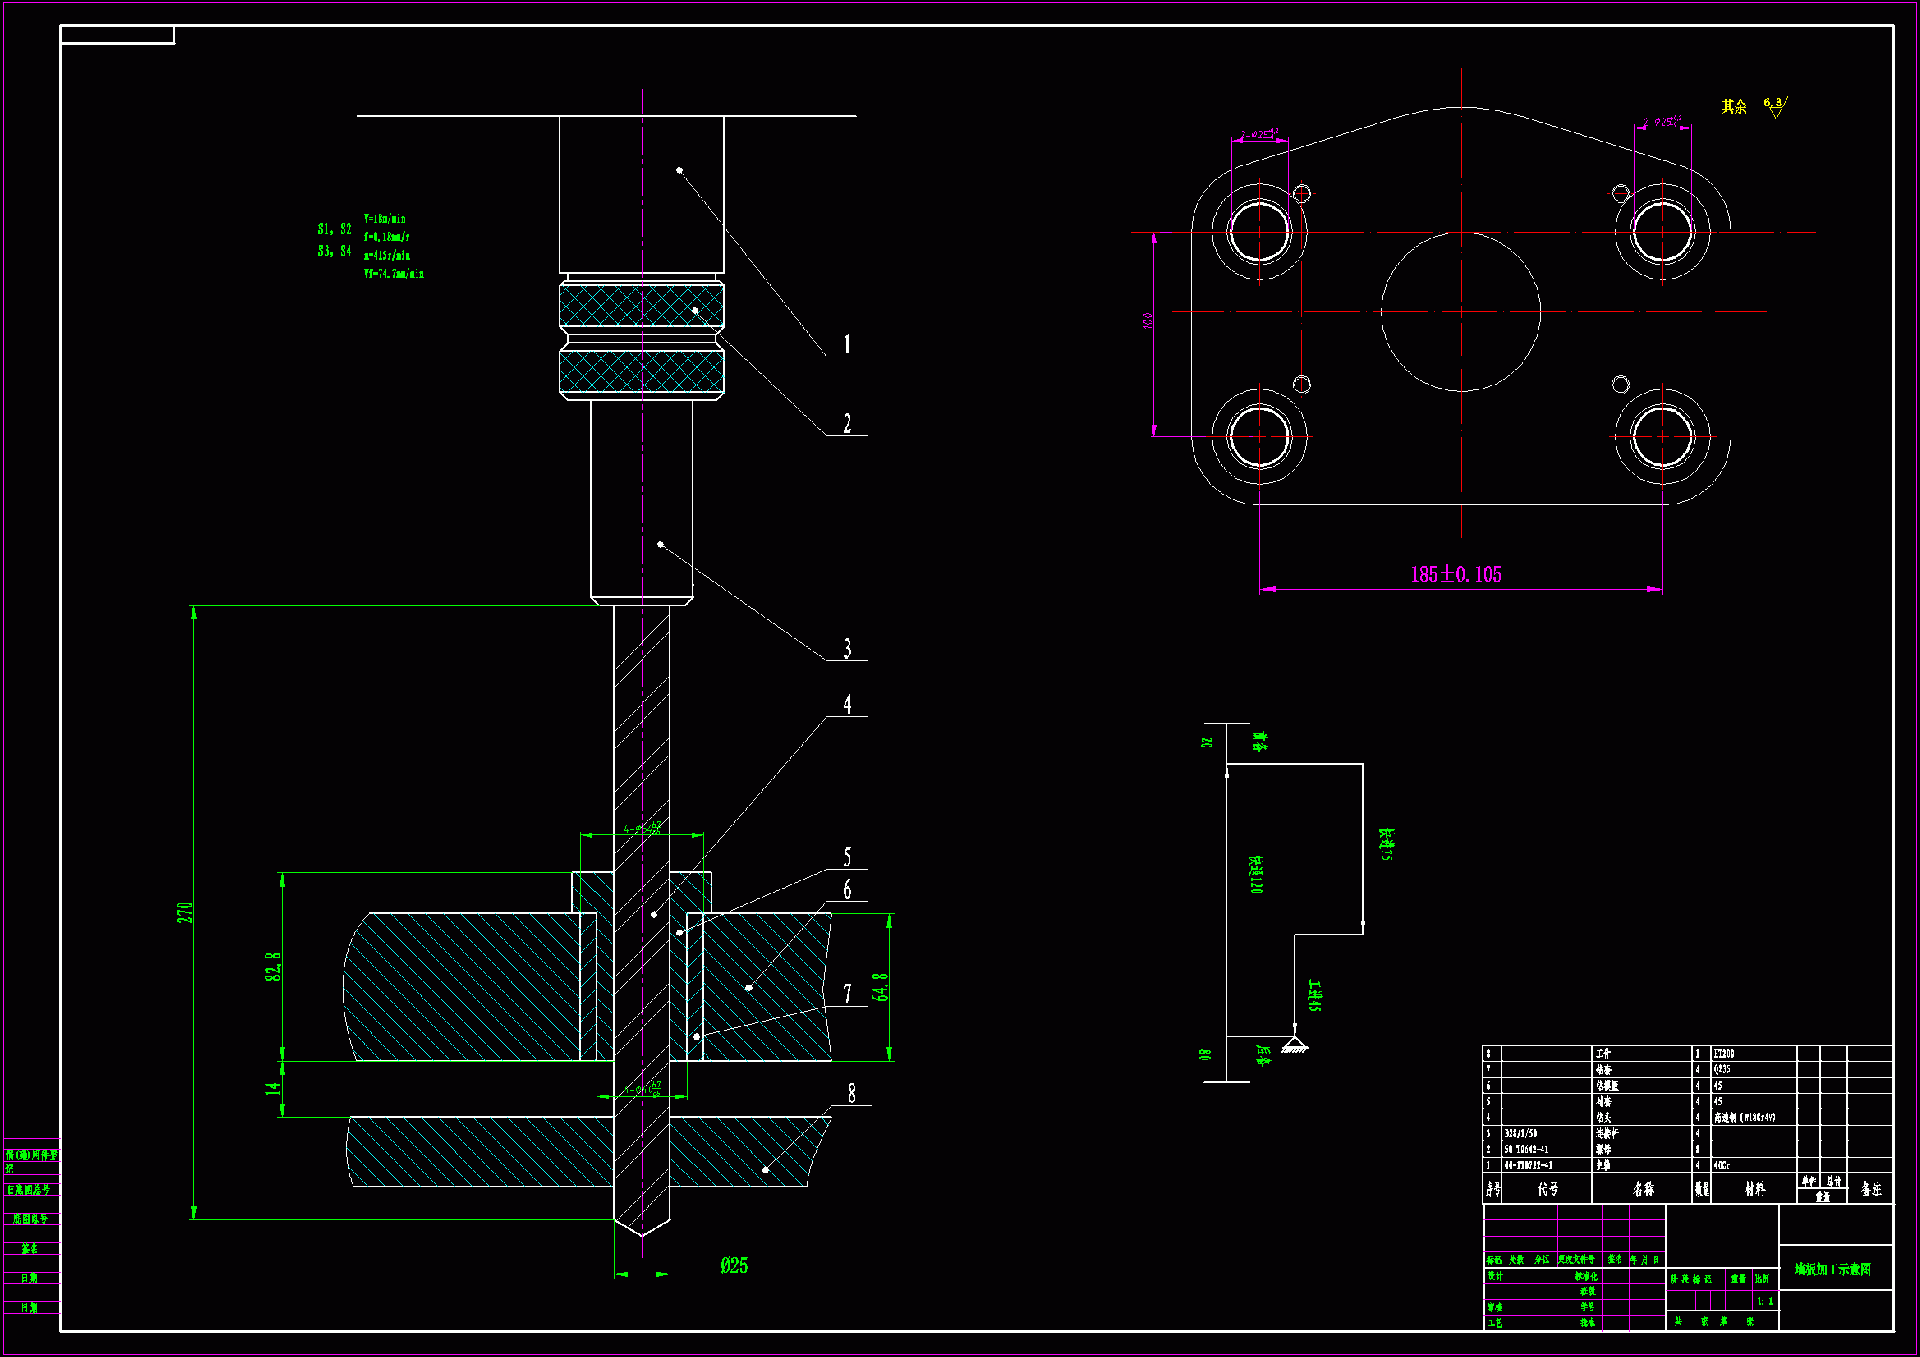Click the fixed support ground symbol
The height and width of the screenshot is (1357, 1920).
point(1294,1045)
